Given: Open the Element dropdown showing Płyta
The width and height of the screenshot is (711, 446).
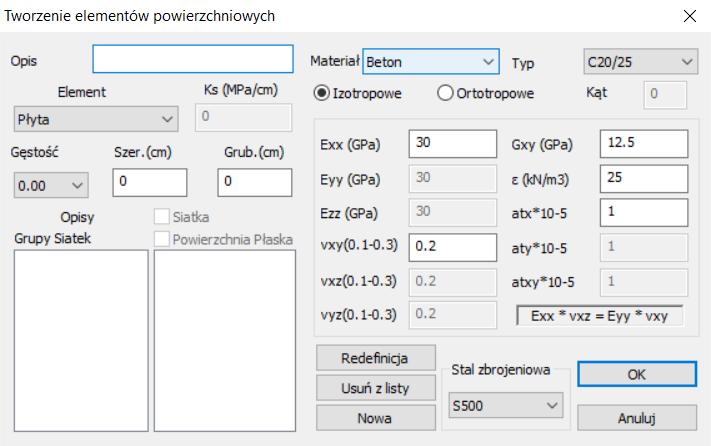Looking at the screenshot, I should [96, 119].
